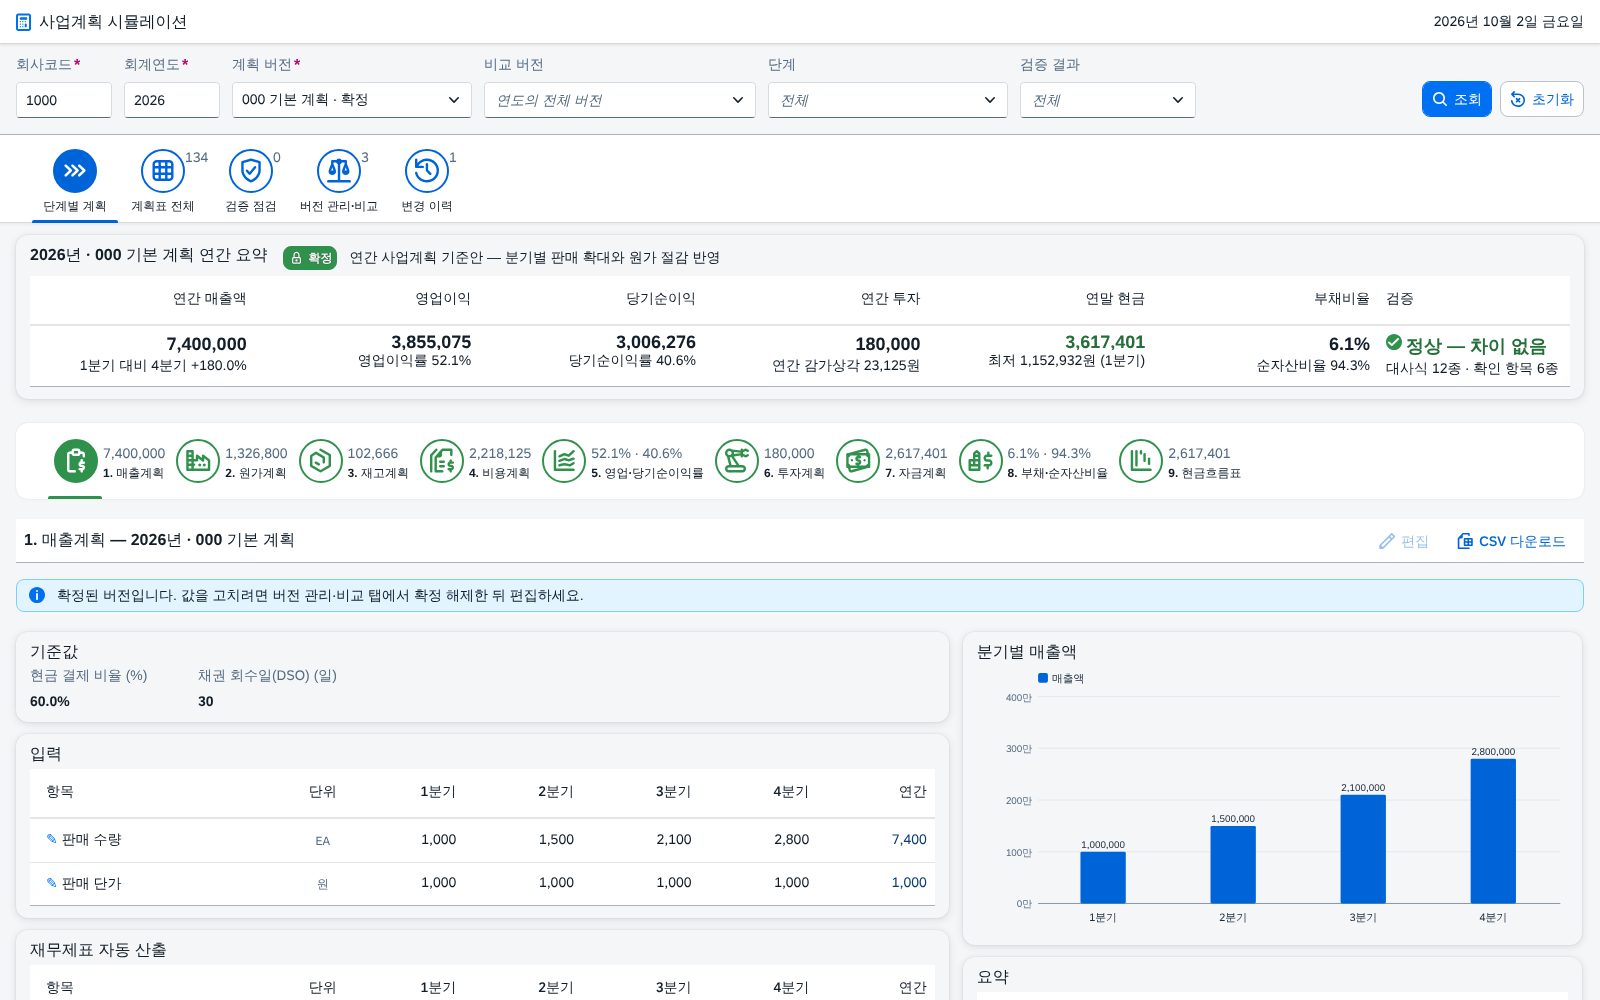
Task: Click the 판매 단가 연간 value 1,000
Action: (x=909, y=883)
